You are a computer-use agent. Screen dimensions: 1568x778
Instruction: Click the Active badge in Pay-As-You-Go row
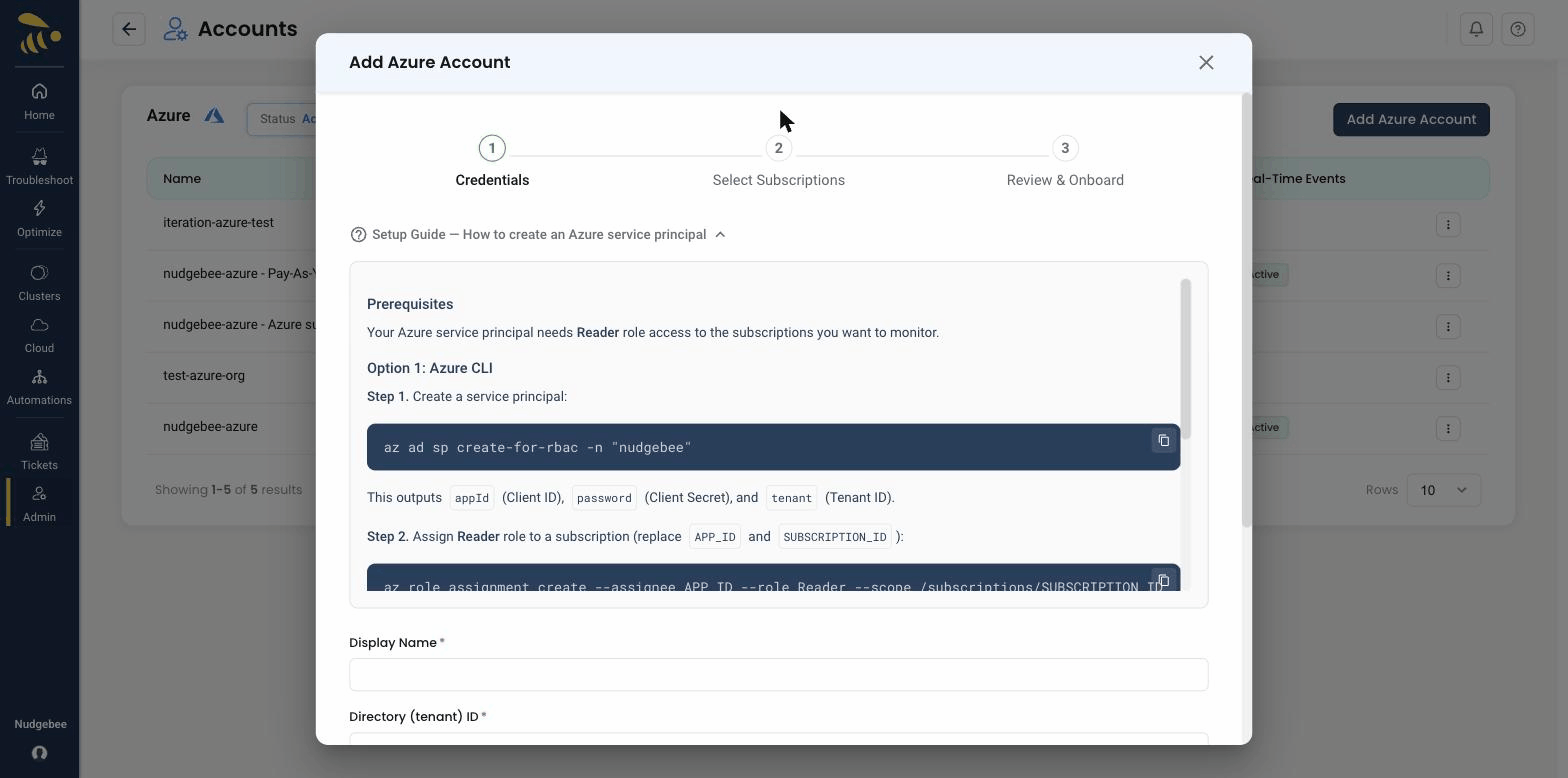click(1268, 274)
